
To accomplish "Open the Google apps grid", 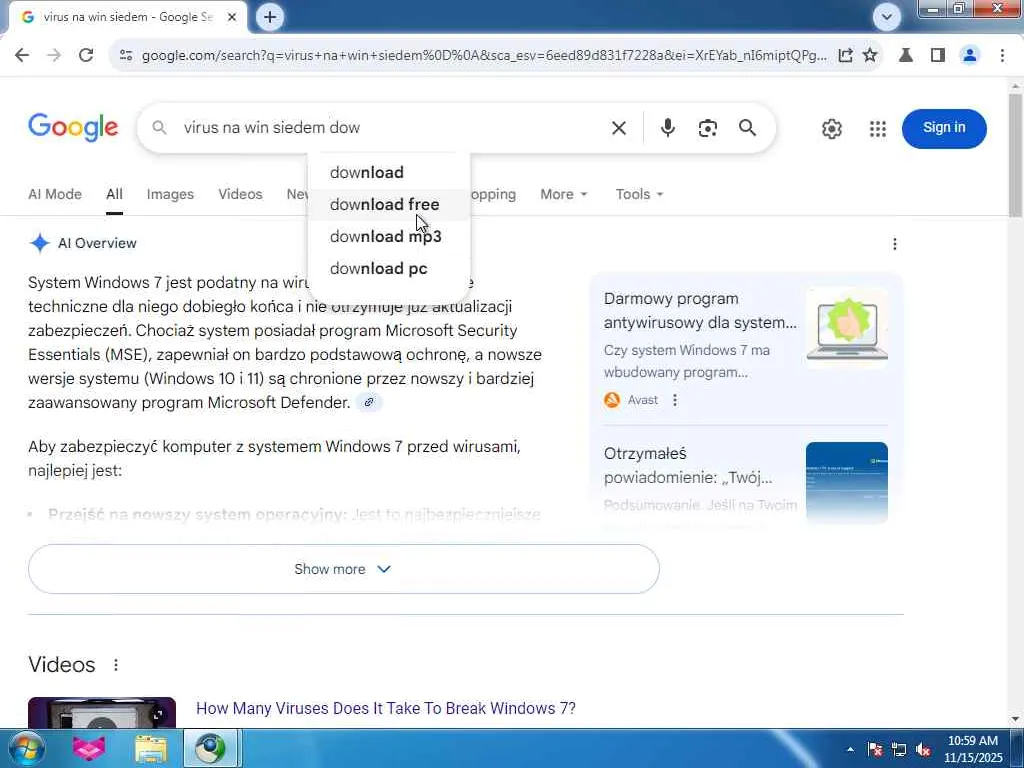I will coord(878,129).
